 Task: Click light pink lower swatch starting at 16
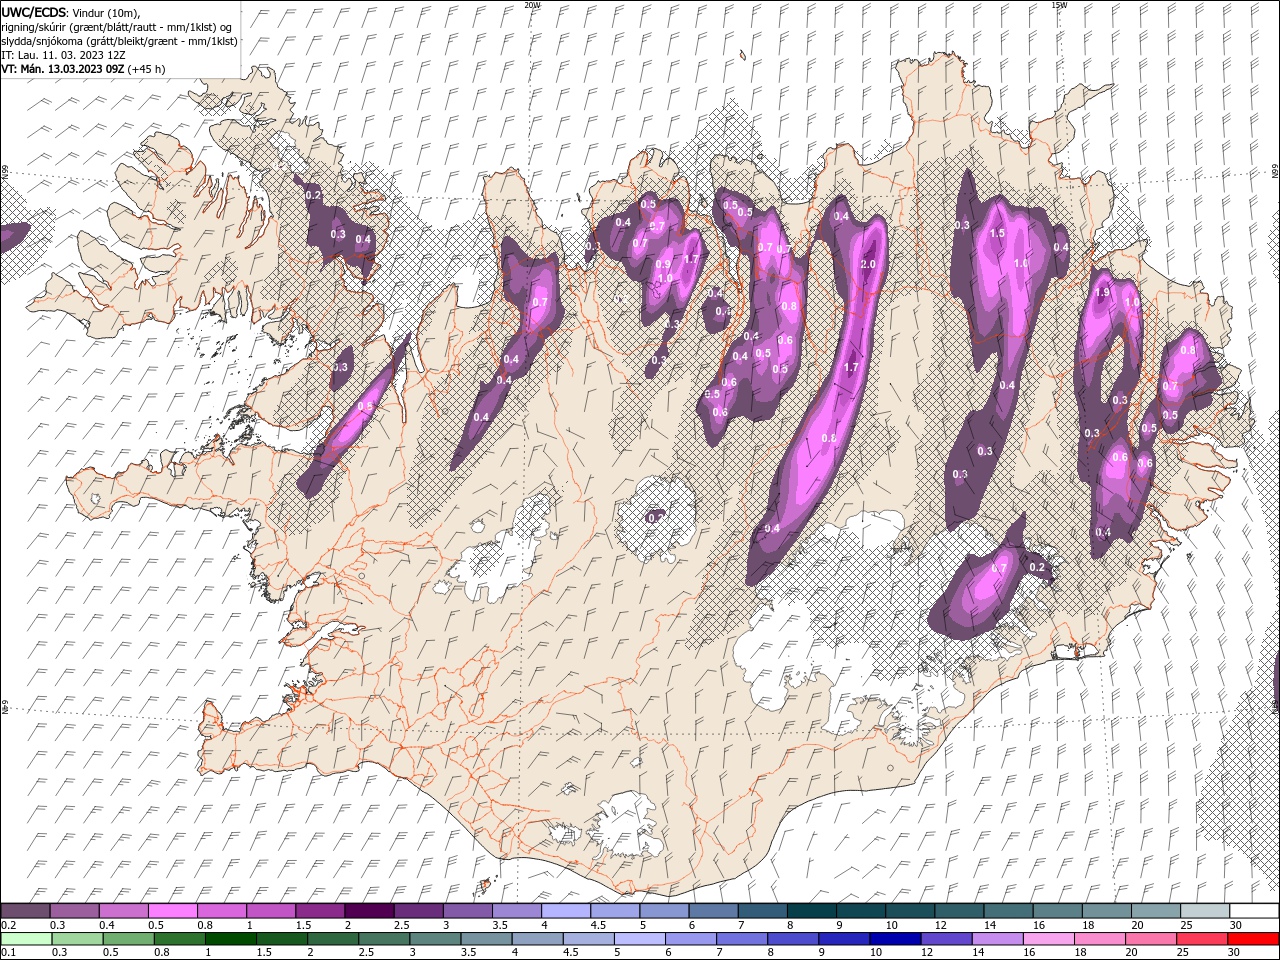1048,938
